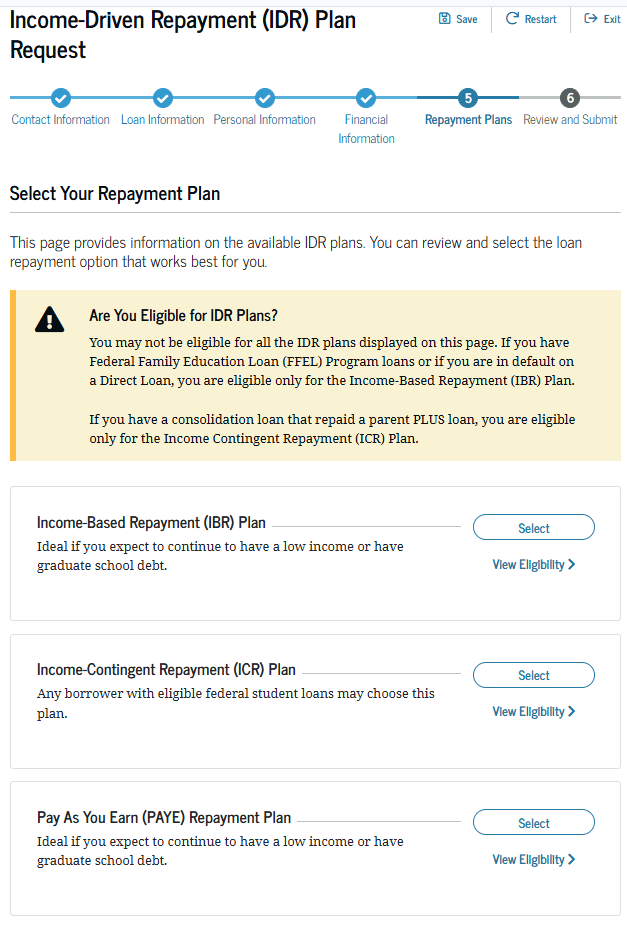Open the Contact Information step
This screenshot has width=627, height=927.
coord(60,119)
